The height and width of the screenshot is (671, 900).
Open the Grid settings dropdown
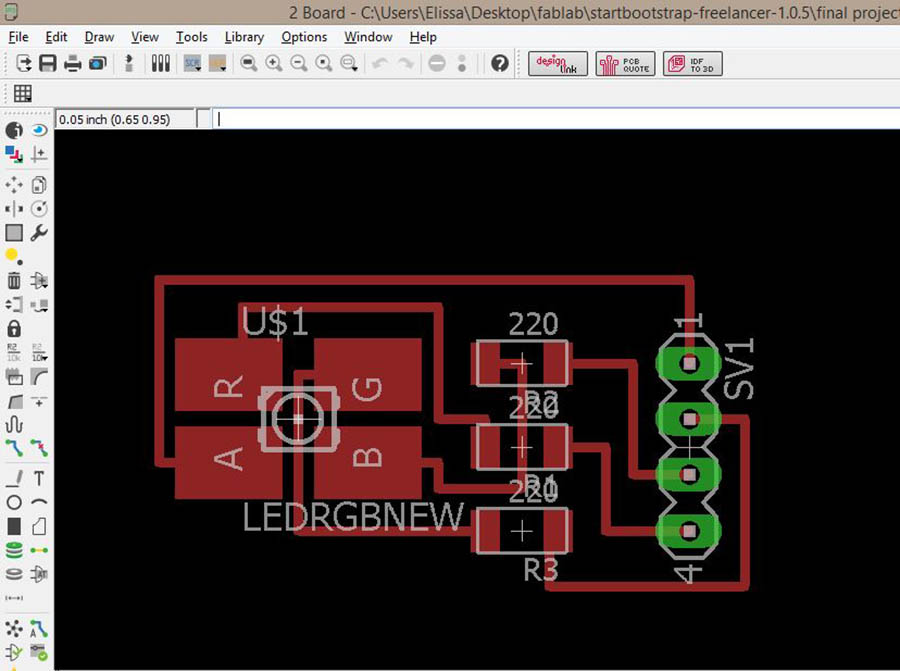22,93
